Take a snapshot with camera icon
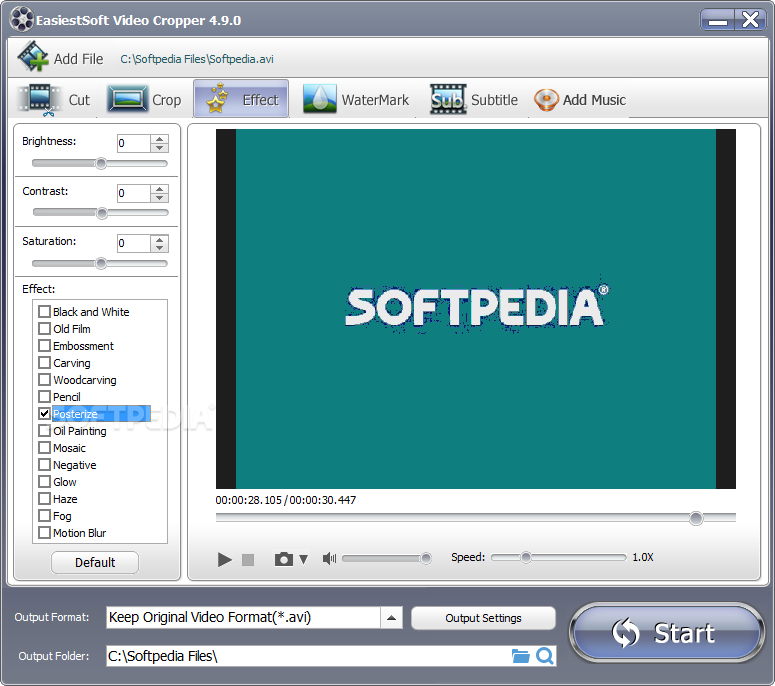Image resolution: width=775 pixels, height=686 pixels. (x=284, y=559)
